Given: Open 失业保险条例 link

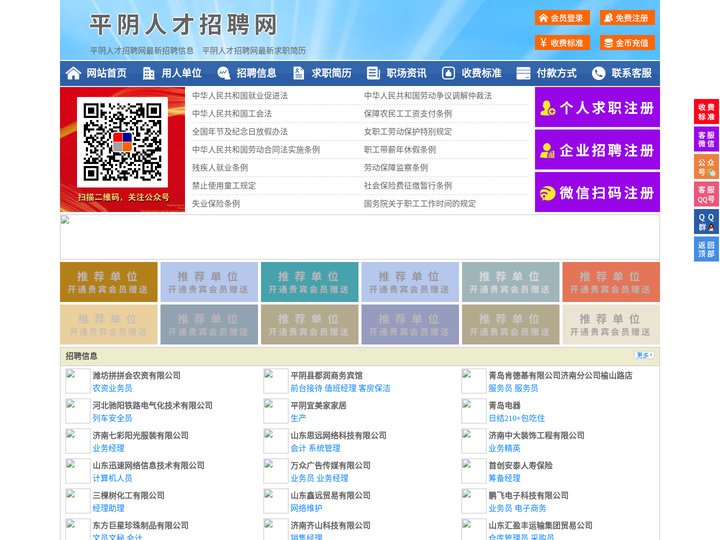Looking at the screenshot, I should (216, 203).
